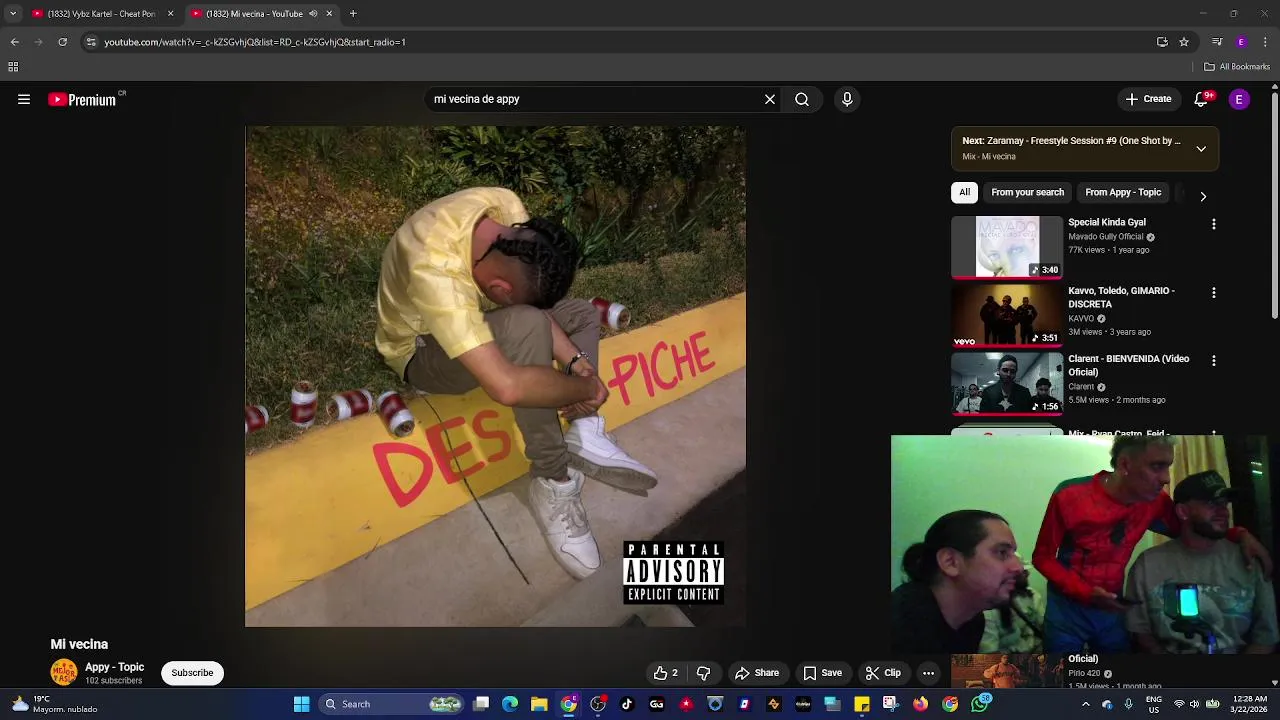Dislike the Mi vecina video
The width and height of the screenshot is (1280, 720).
(x=703, y=673)
